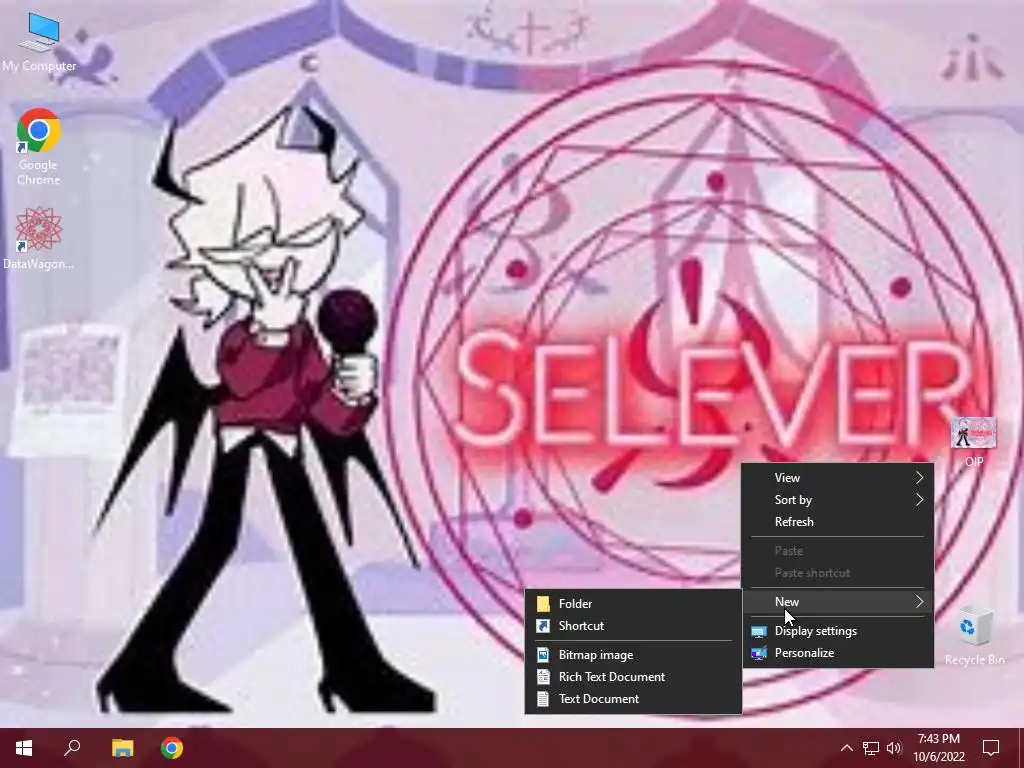
Task: Click the Rich Text Document file icon
Action: pyautogui.click(x=543, y=677)
